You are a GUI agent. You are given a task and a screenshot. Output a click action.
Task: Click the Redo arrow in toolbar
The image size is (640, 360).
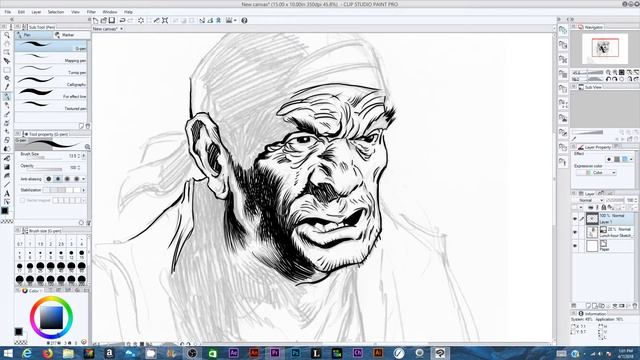coord(130,20)
